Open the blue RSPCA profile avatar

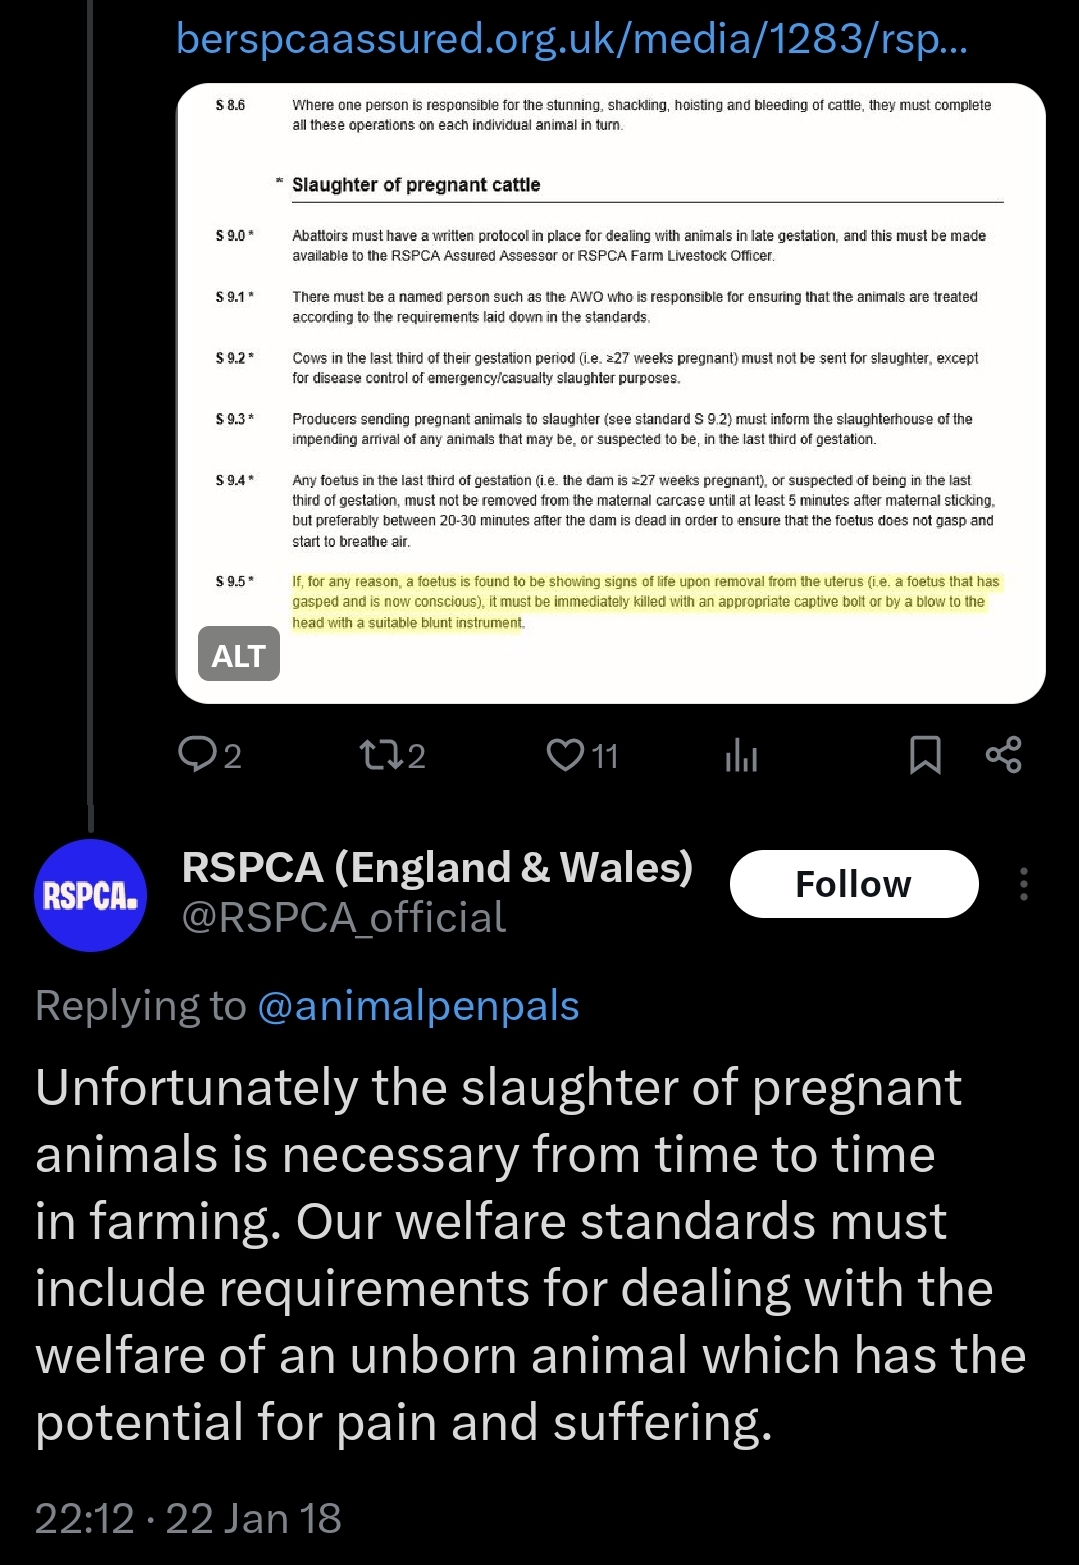[x=91, y=894]
